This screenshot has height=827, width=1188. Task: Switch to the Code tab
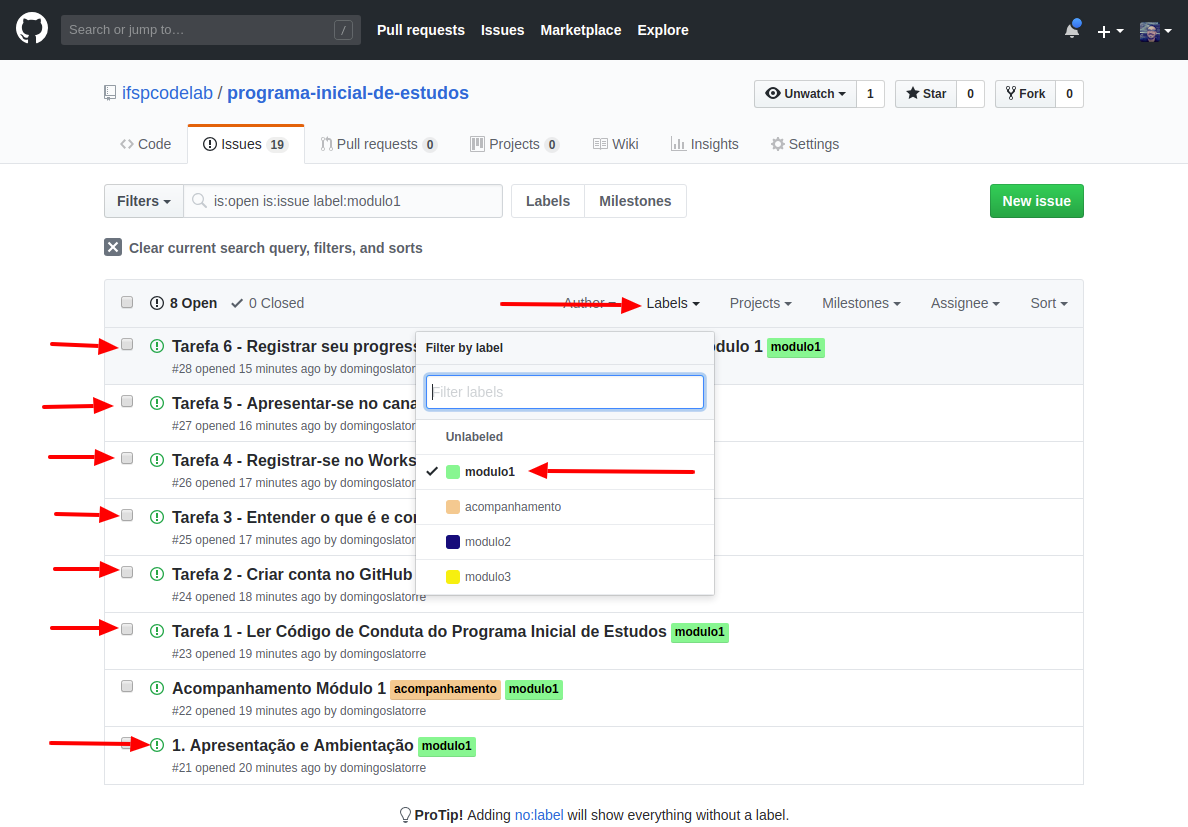click(145, 144)
